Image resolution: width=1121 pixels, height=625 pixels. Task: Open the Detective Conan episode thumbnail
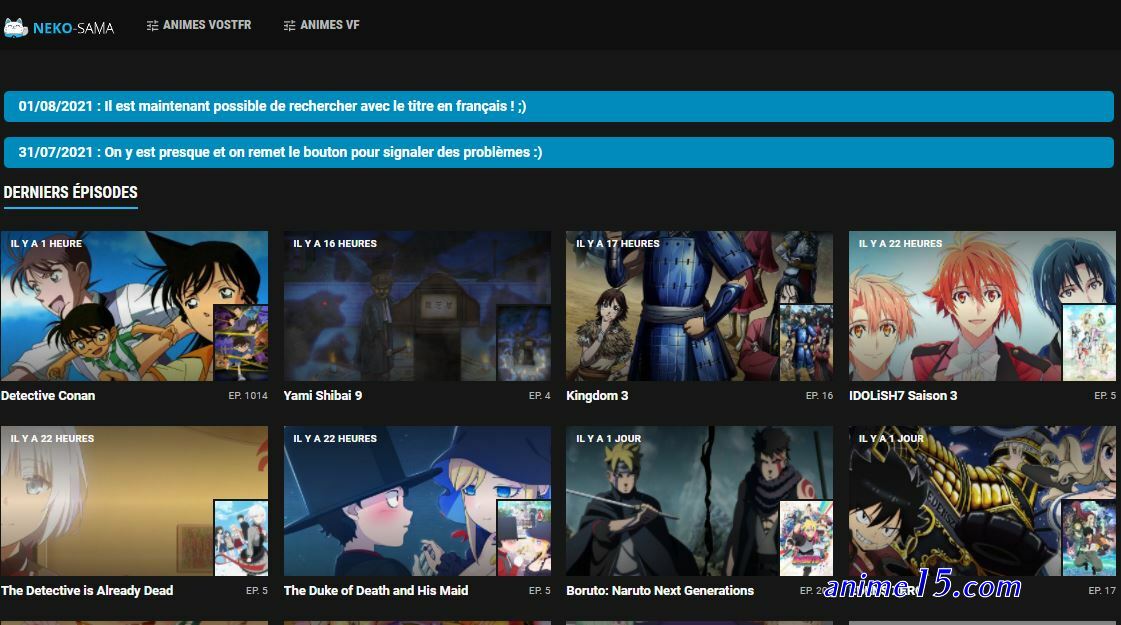pyautogui.click(x=134, y=305)
